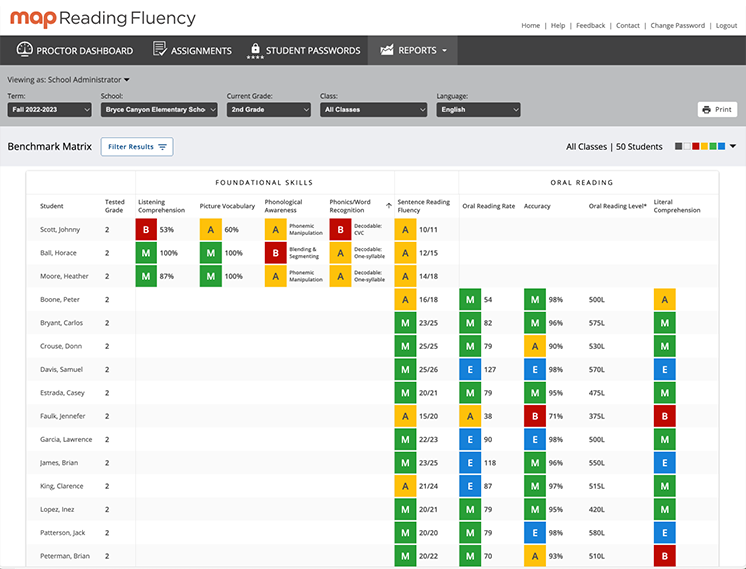This screenshot has height=569, width=746.
Task: Click the Assignments clipboard icon
Action: coord(160,50)
